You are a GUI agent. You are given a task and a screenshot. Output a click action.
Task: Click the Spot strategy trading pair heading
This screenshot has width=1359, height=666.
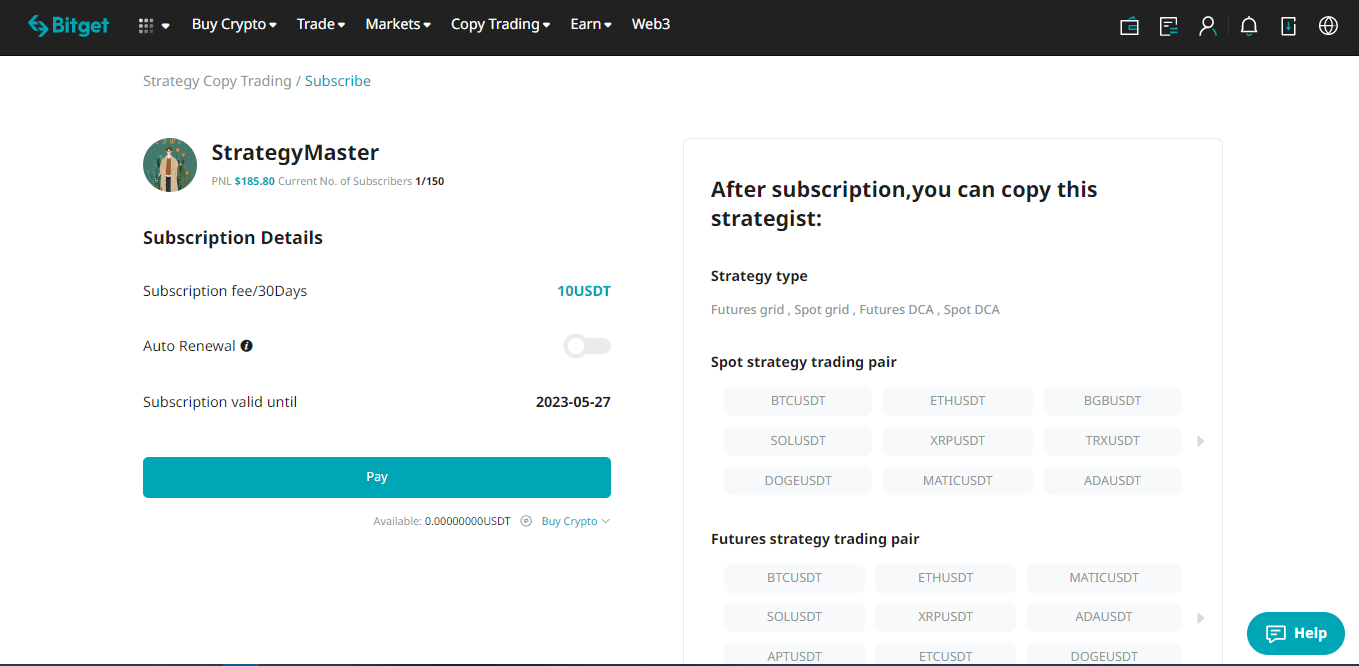pos(804,362)
